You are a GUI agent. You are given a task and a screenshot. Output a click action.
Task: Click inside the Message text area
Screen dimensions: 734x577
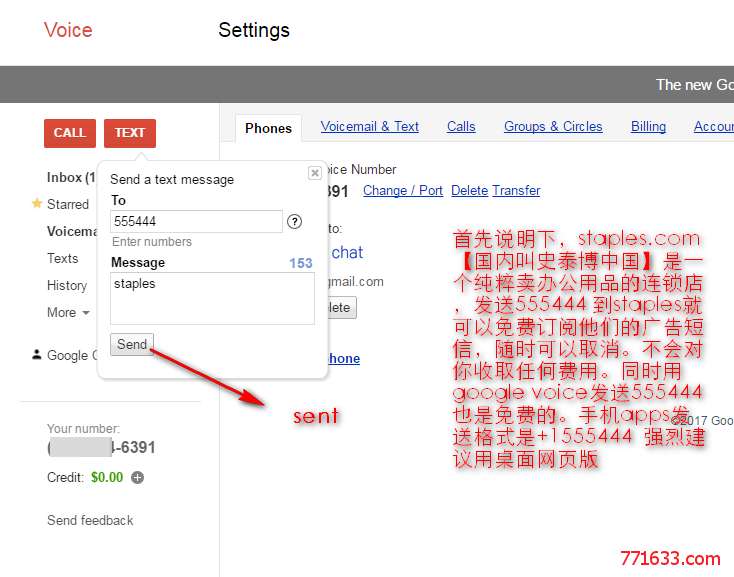pos(212,298)
